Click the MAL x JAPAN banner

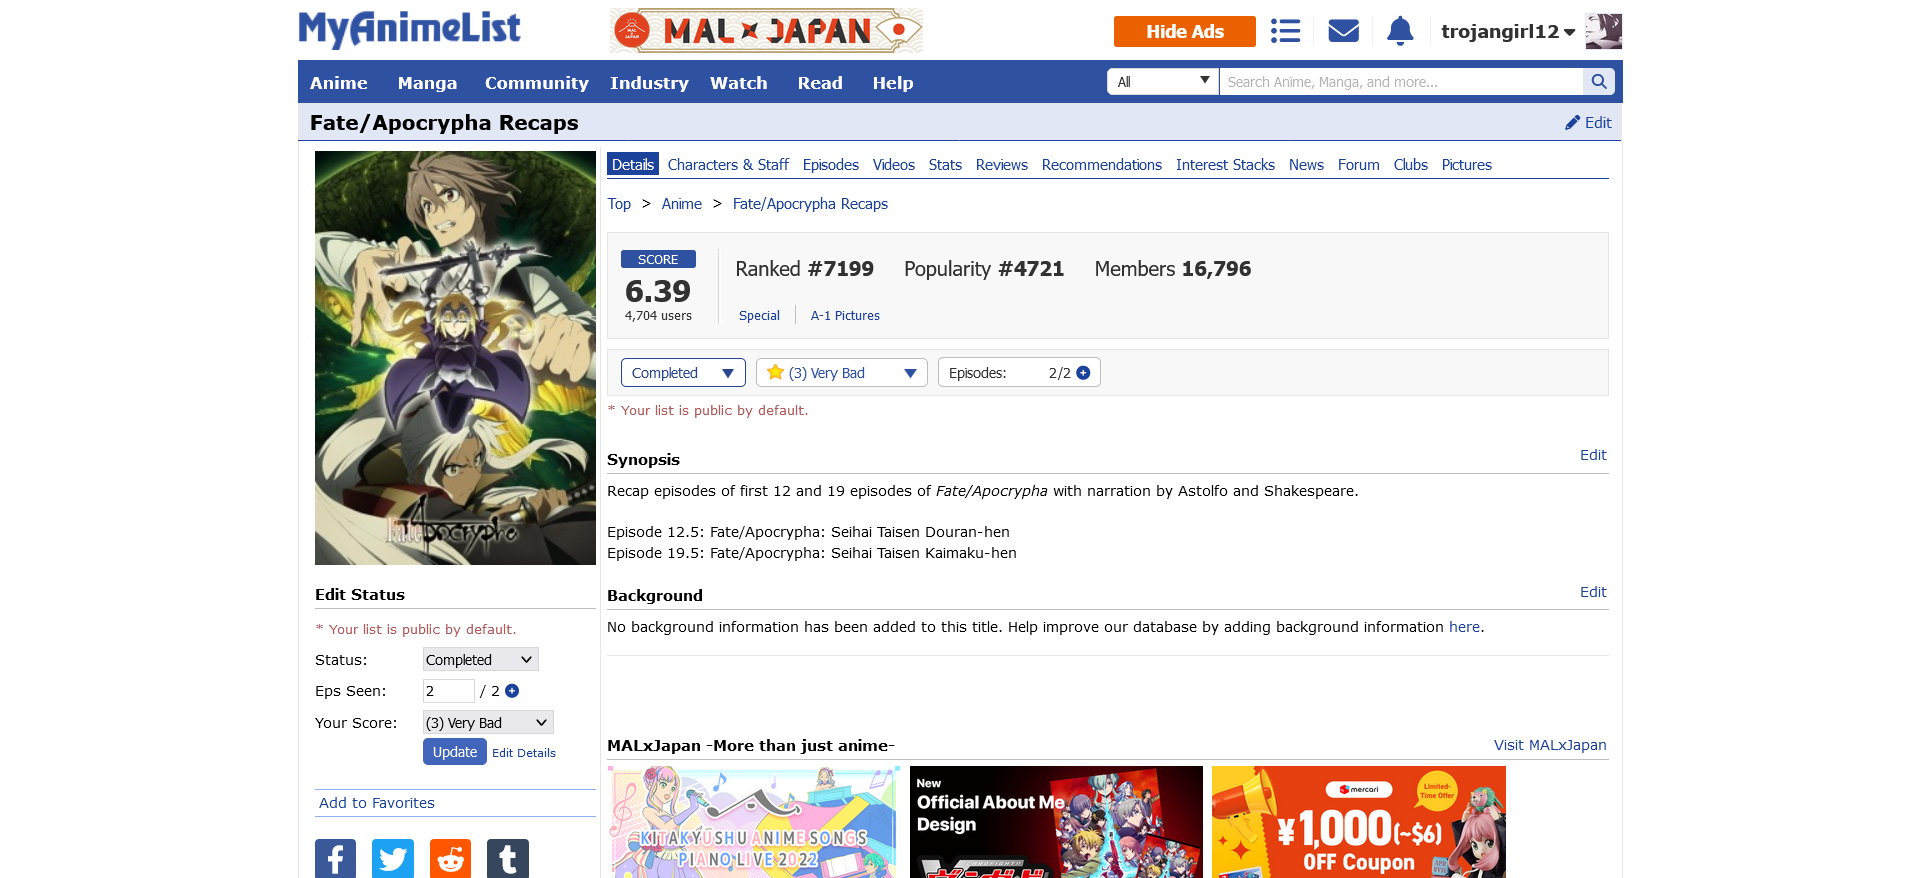(x=766, y=31)
